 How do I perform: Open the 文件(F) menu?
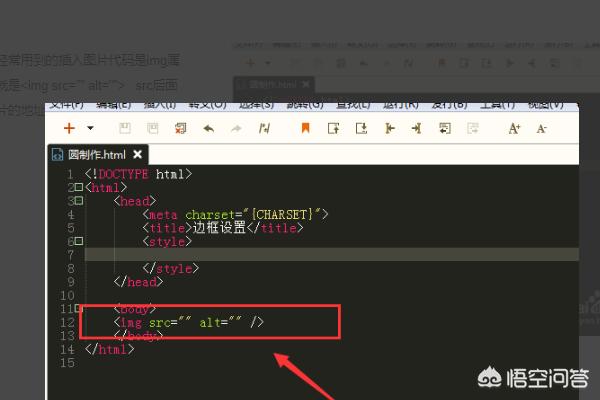click(66, 105)
